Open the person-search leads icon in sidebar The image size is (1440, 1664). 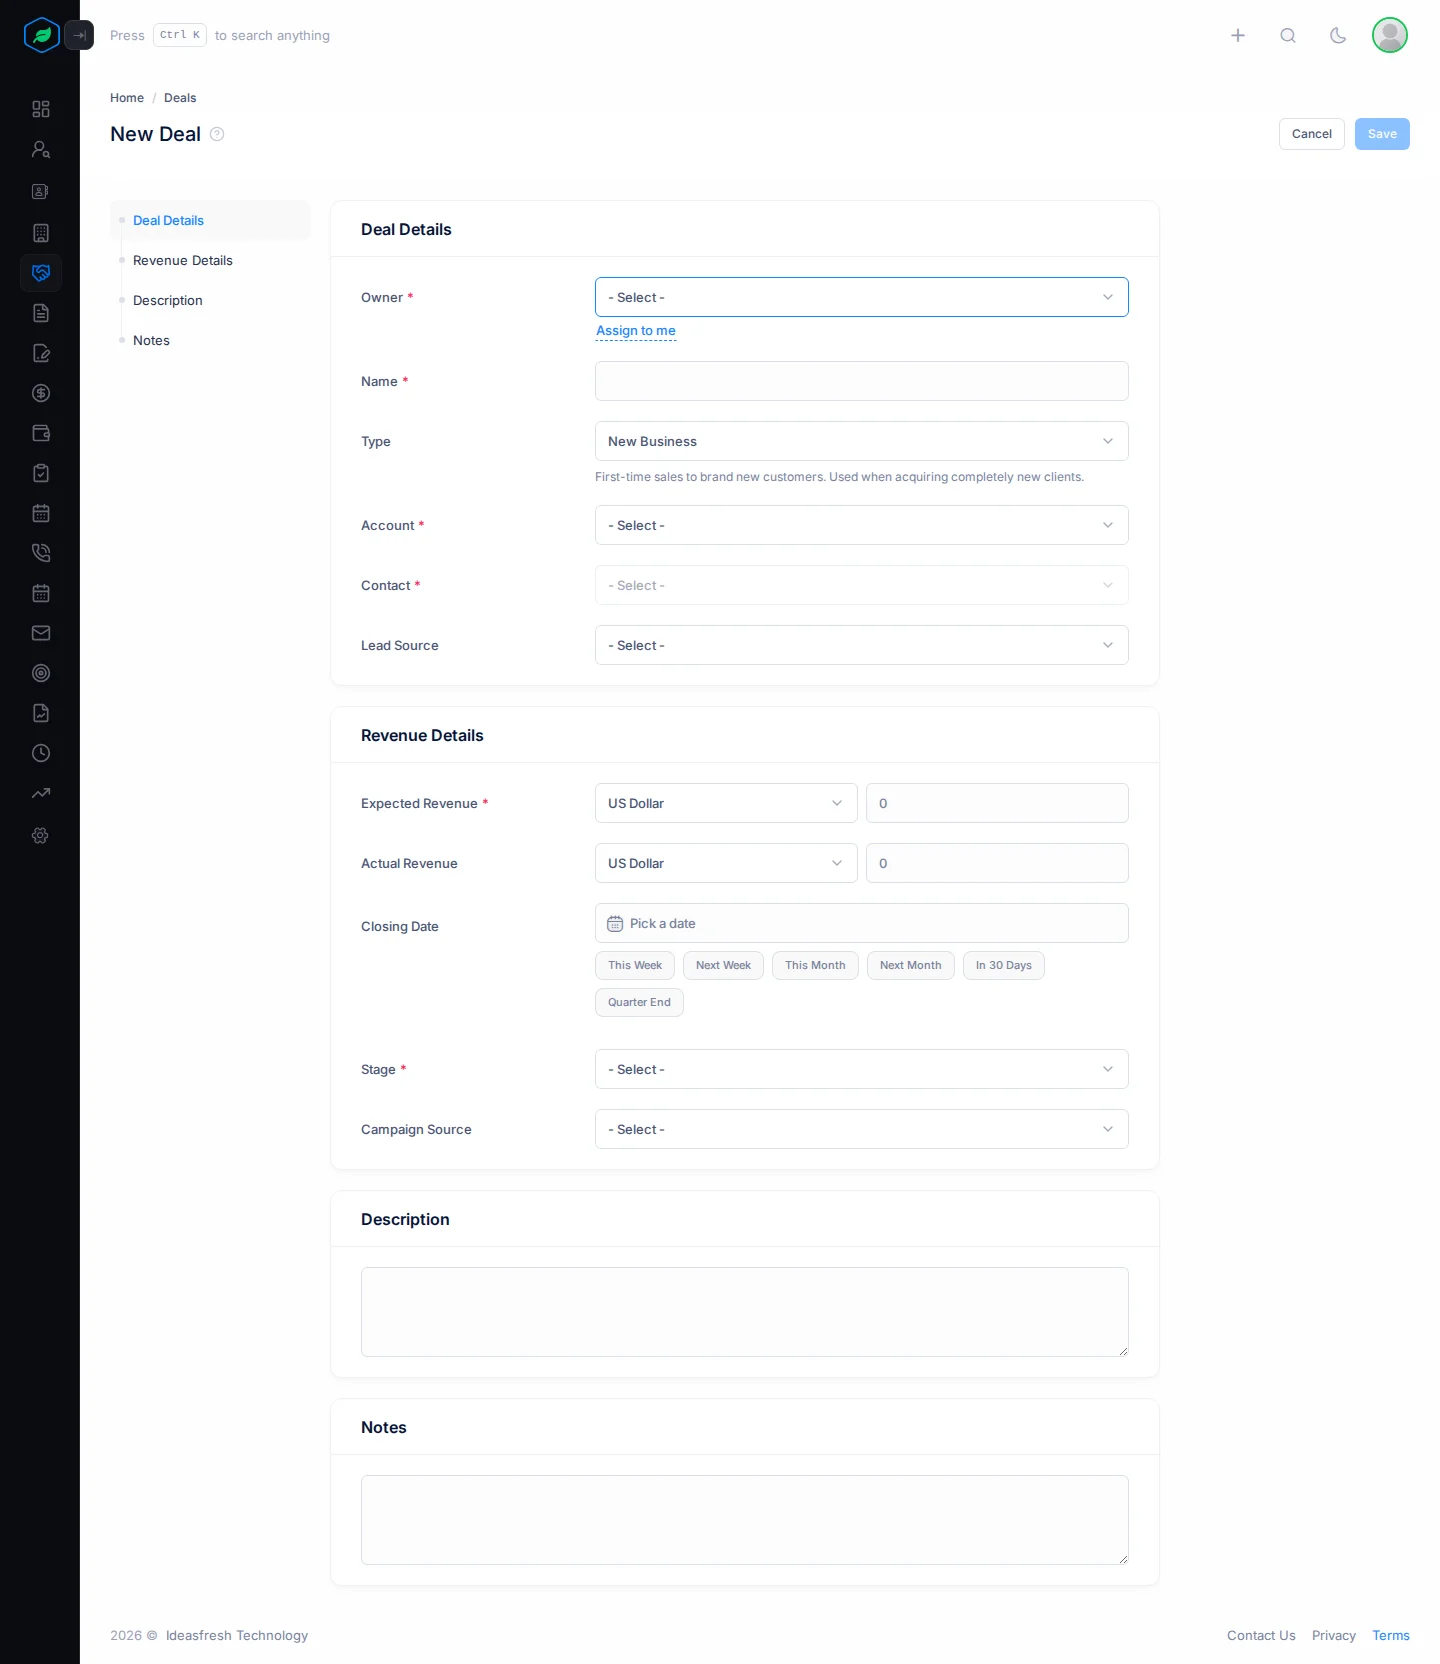point(41,150)
